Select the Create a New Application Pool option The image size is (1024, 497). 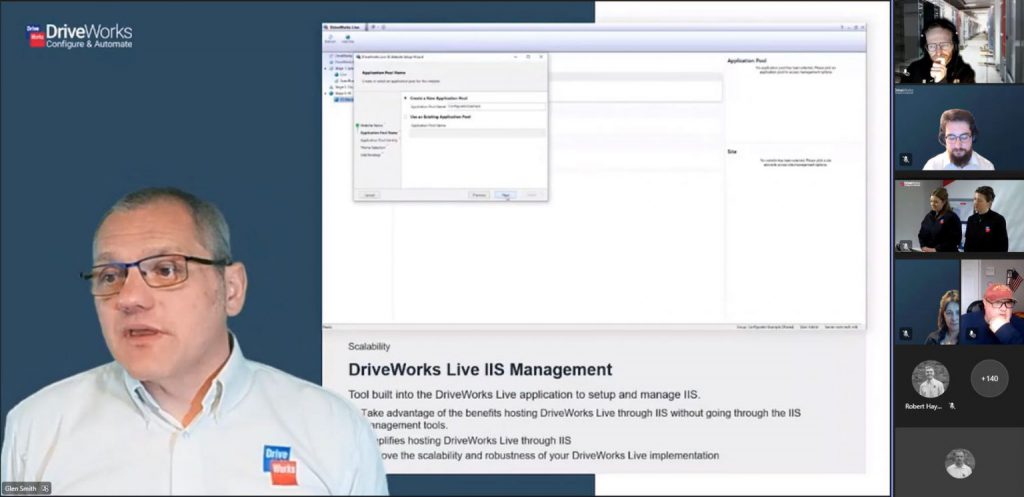tap(434, 98)
